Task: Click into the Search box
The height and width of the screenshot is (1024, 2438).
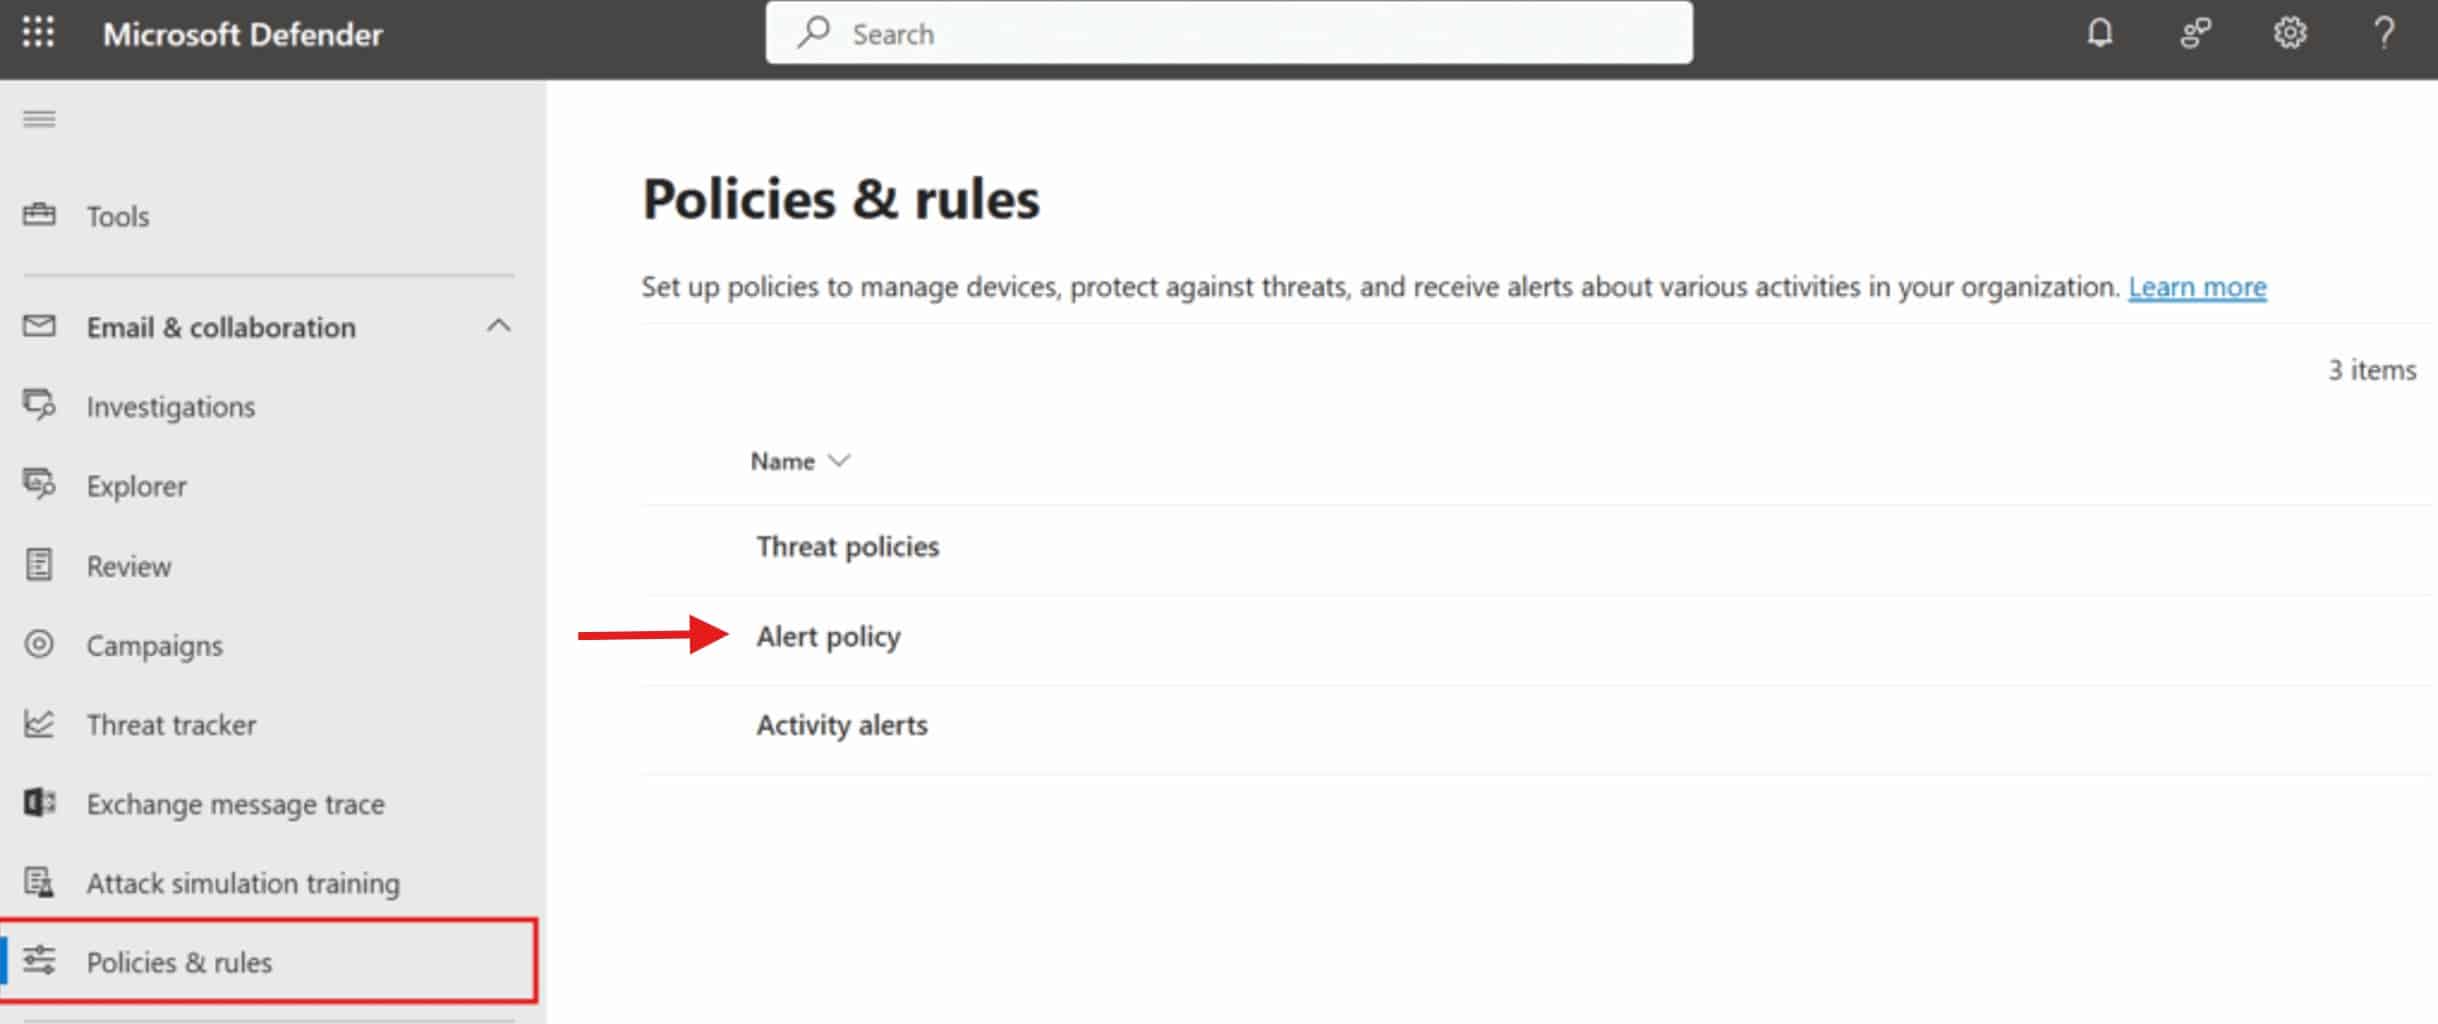Action: (x=1230, y=33)
